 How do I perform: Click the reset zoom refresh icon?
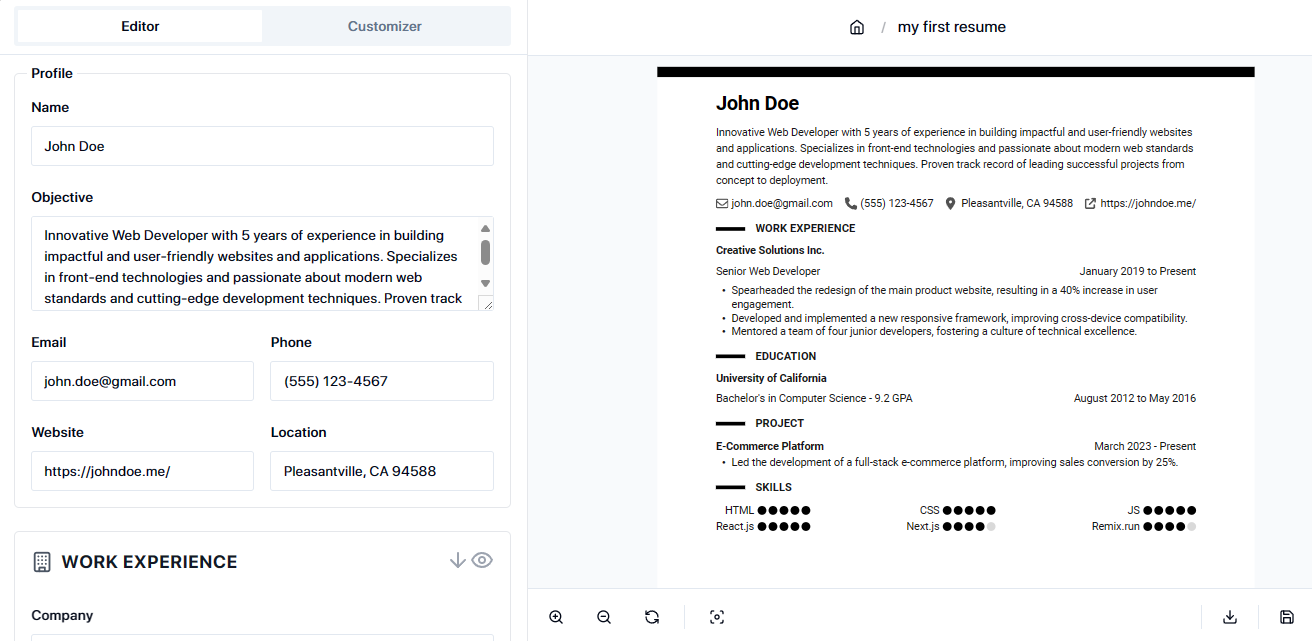click(x=652, y=617)
